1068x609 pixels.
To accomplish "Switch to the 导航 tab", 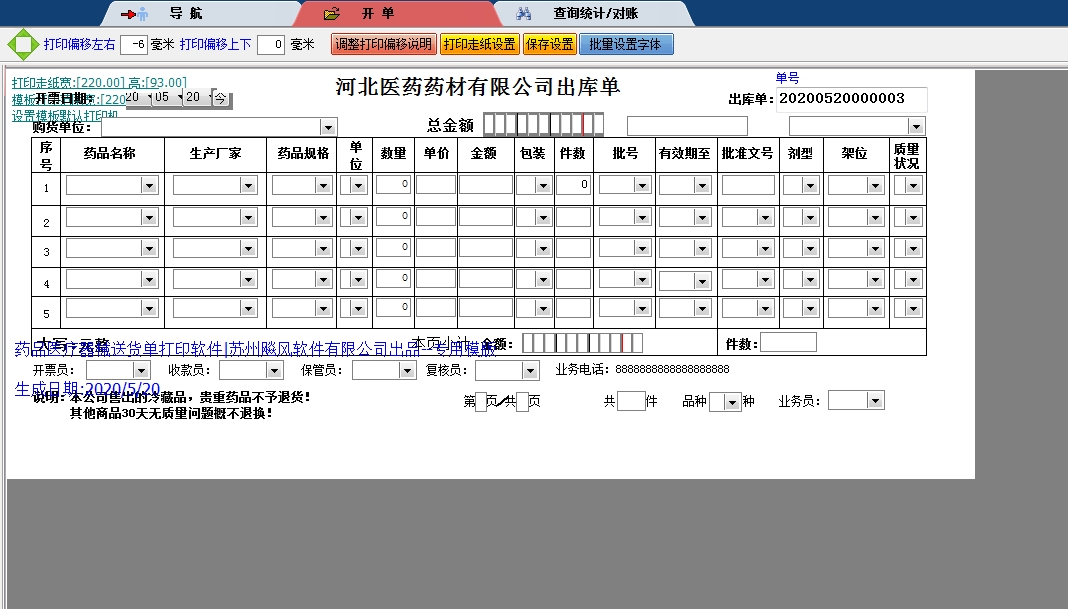I will pyautogui.click(x=158, y=14).
